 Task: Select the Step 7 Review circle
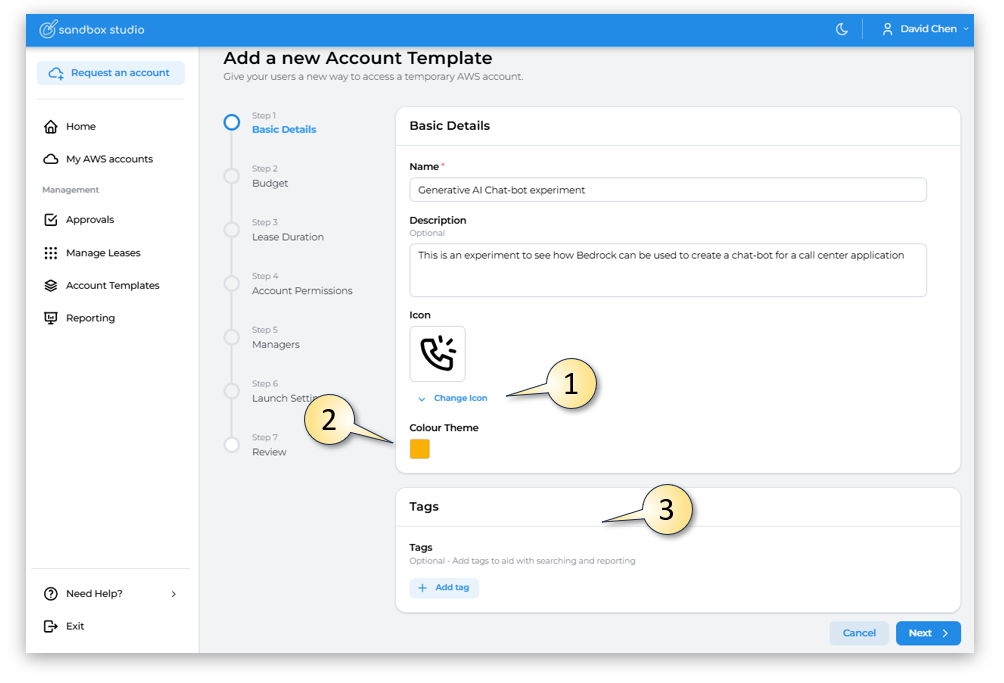pyautogui.click(x=232, y=445)
